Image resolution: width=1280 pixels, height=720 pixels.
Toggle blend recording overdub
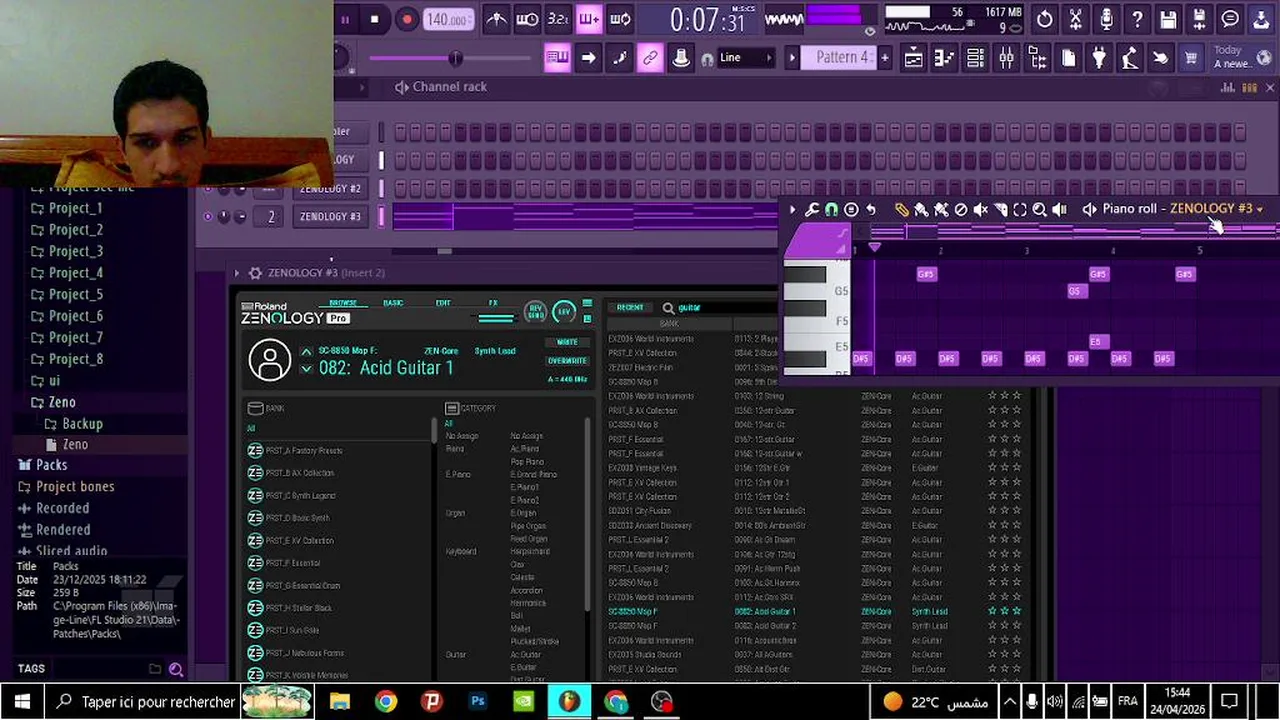[x=589, y=19]
